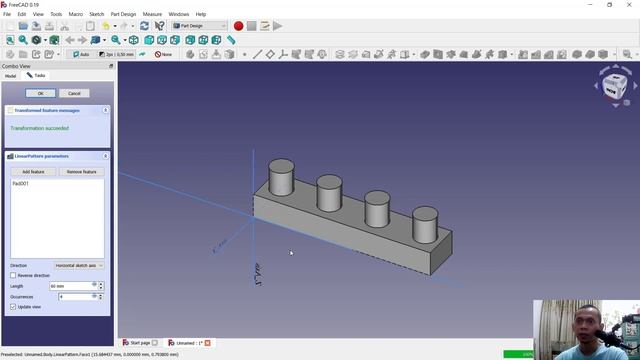Switch to the Model tab
The width and height of the screenshot is (640, 360).
(10, 76)
